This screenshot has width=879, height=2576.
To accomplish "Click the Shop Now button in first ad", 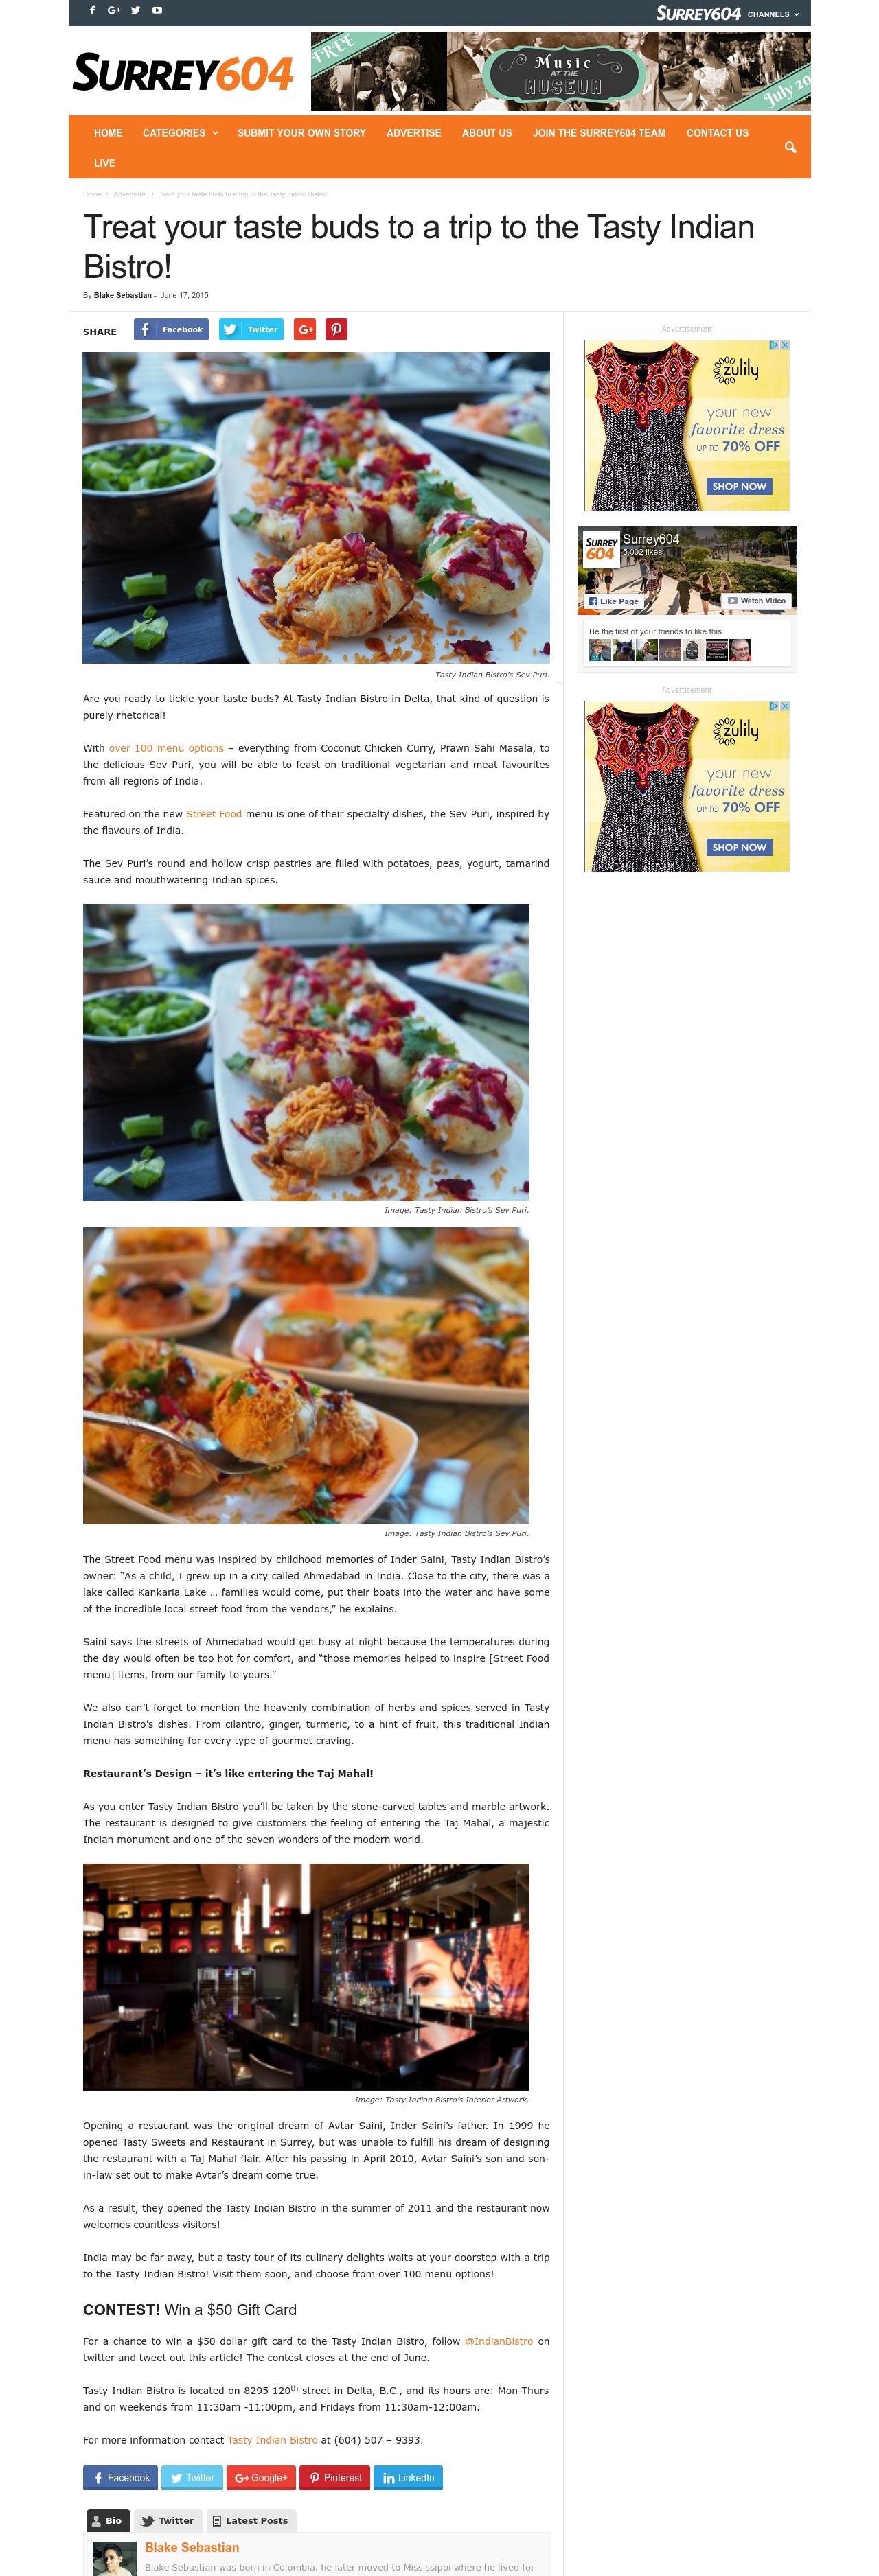I will (x=739, y=487).
